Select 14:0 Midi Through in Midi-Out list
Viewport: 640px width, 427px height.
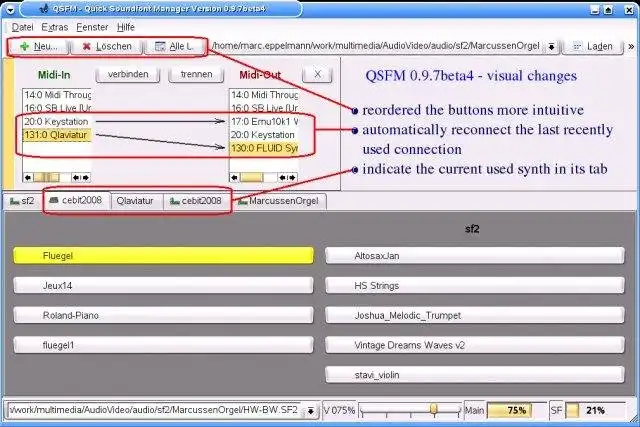[264, 95]
